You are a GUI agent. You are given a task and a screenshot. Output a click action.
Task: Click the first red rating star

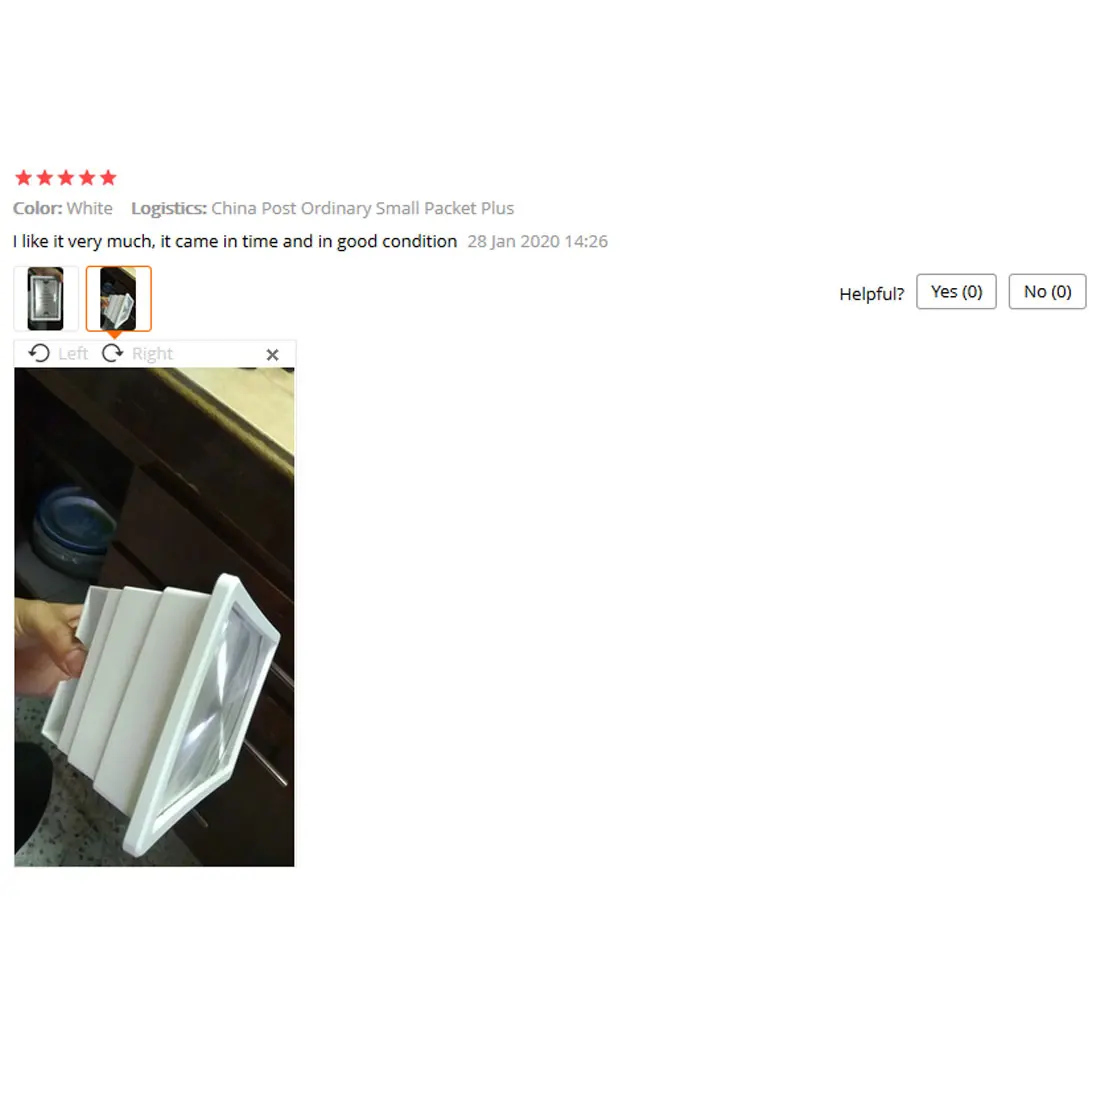click(23, 177)
